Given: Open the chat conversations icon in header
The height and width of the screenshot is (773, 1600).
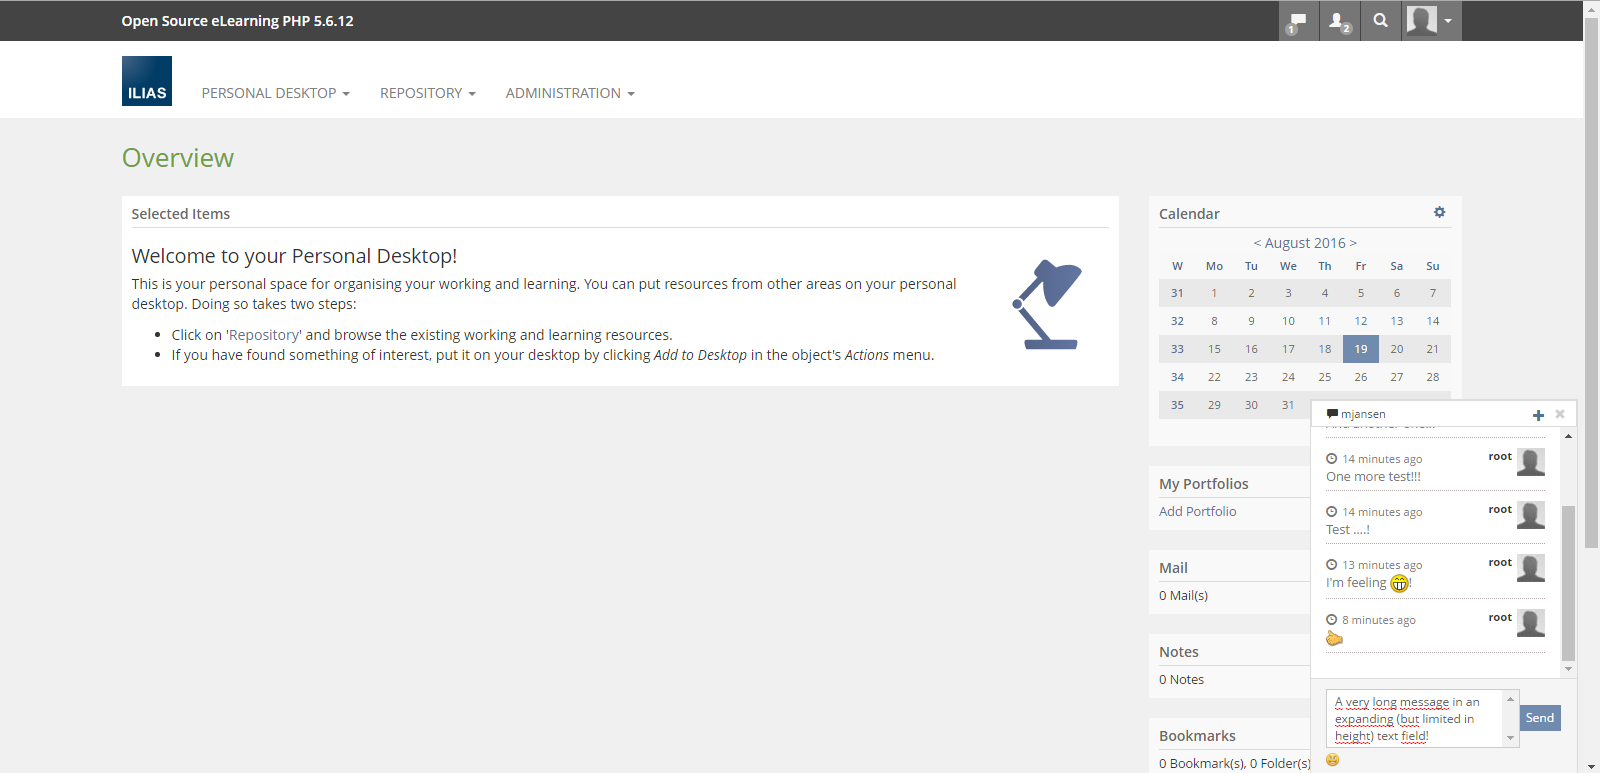Looking at the screenshot, I should 1298,21.
